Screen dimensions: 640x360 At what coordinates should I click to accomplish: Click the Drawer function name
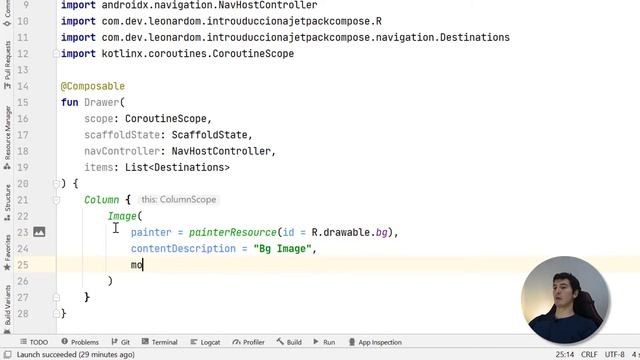pos(102,102)
